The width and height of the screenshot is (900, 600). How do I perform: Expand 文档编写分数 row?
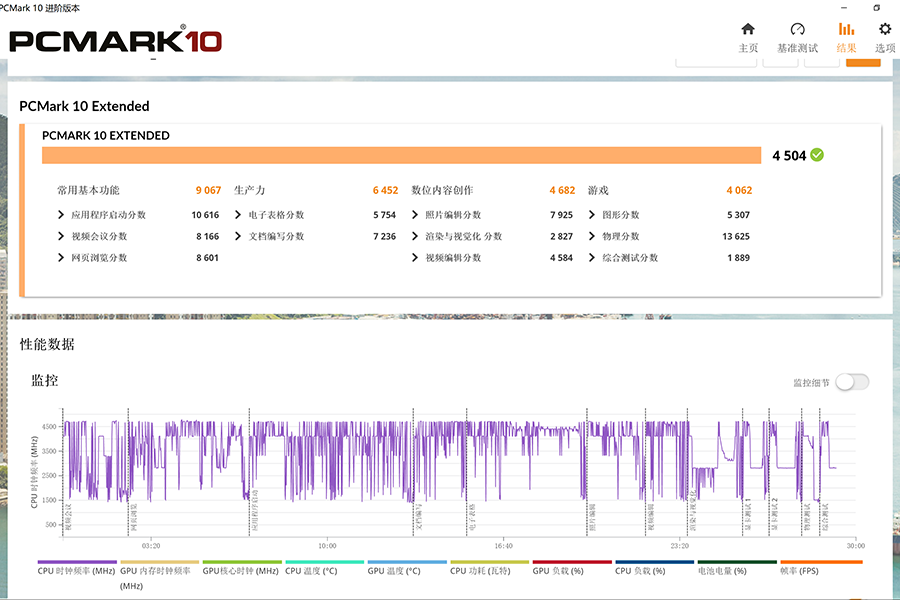pos(238,236)
